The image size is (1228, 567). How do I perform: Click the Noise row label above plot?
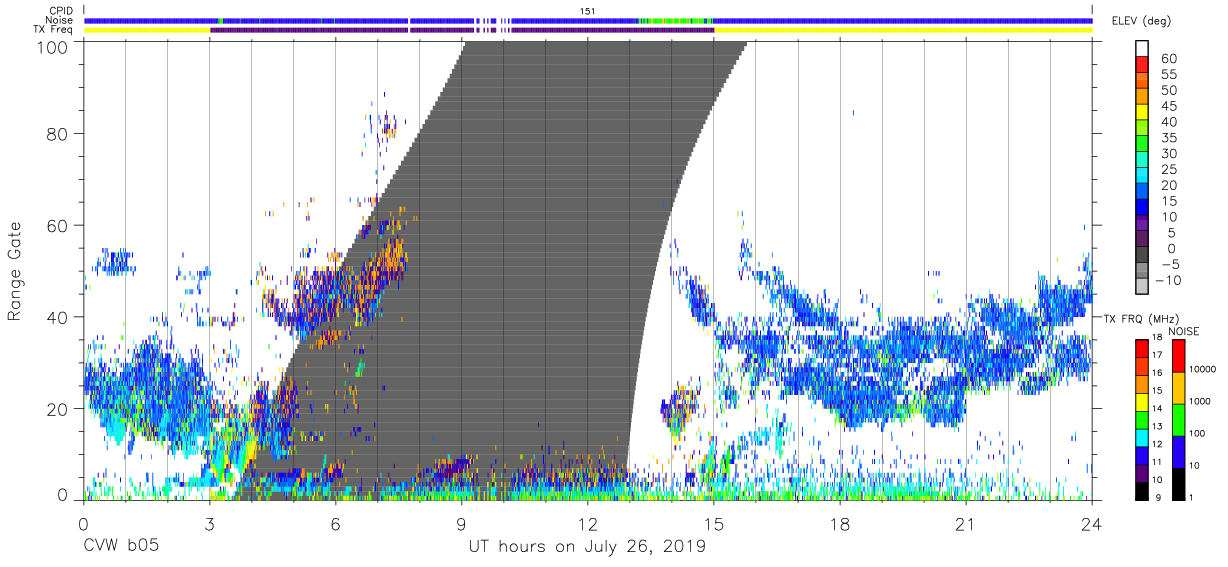pyautogui.click(x=59, y=20)
